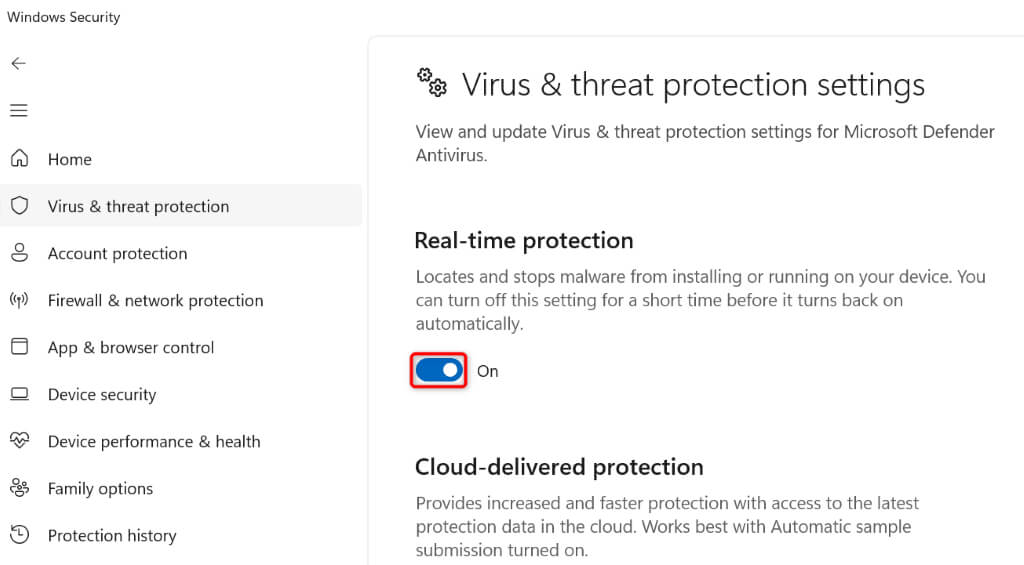Turn off the Real-time protection toggle
Viewport: 1024px width, 565px height.
440,371
